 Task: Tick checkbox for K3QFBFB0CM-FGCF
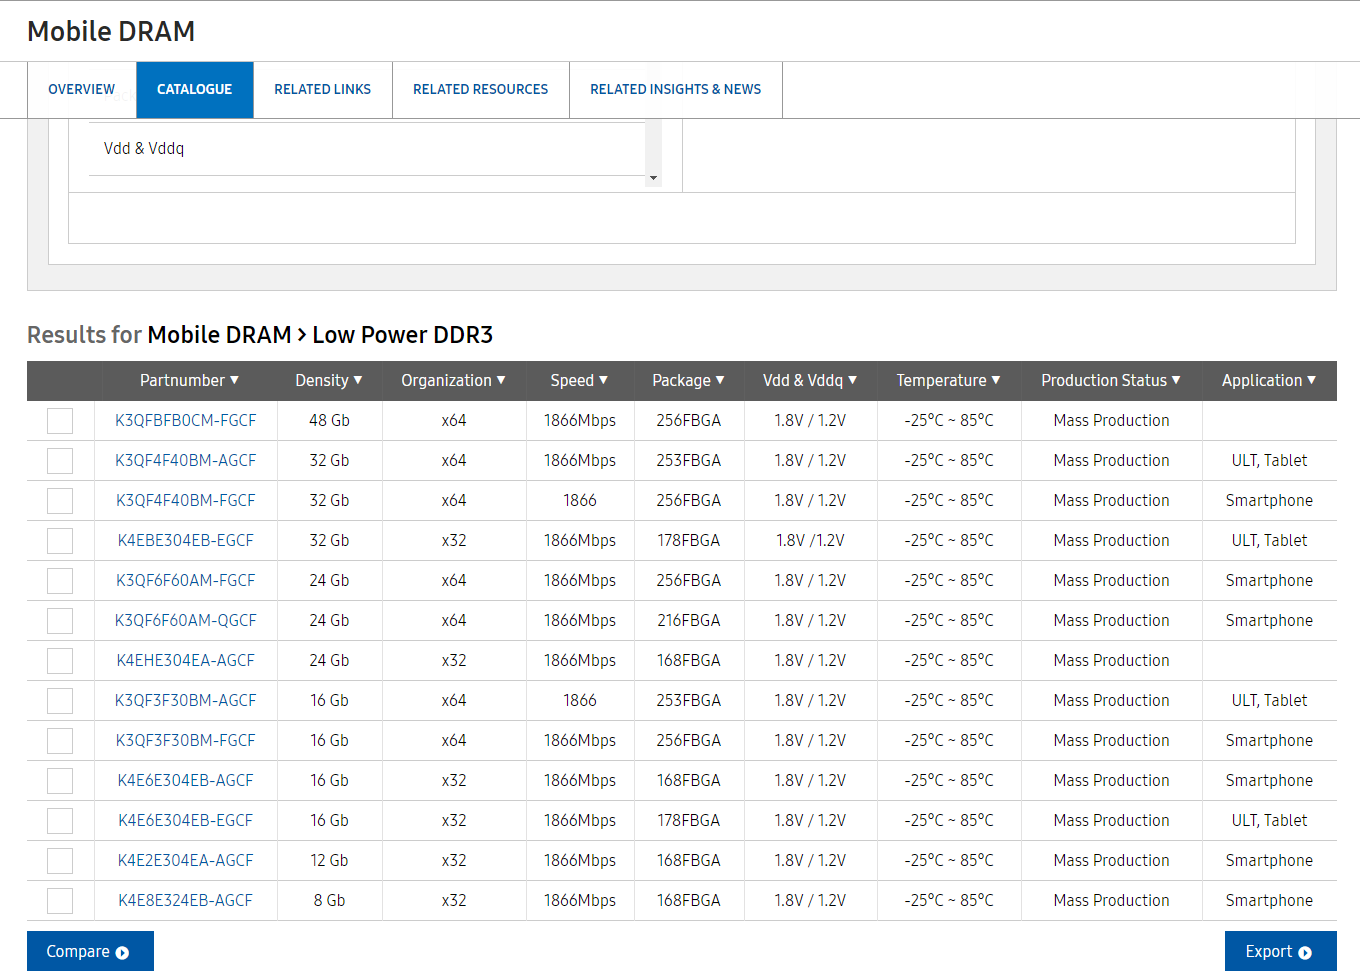tap(60, 421)
